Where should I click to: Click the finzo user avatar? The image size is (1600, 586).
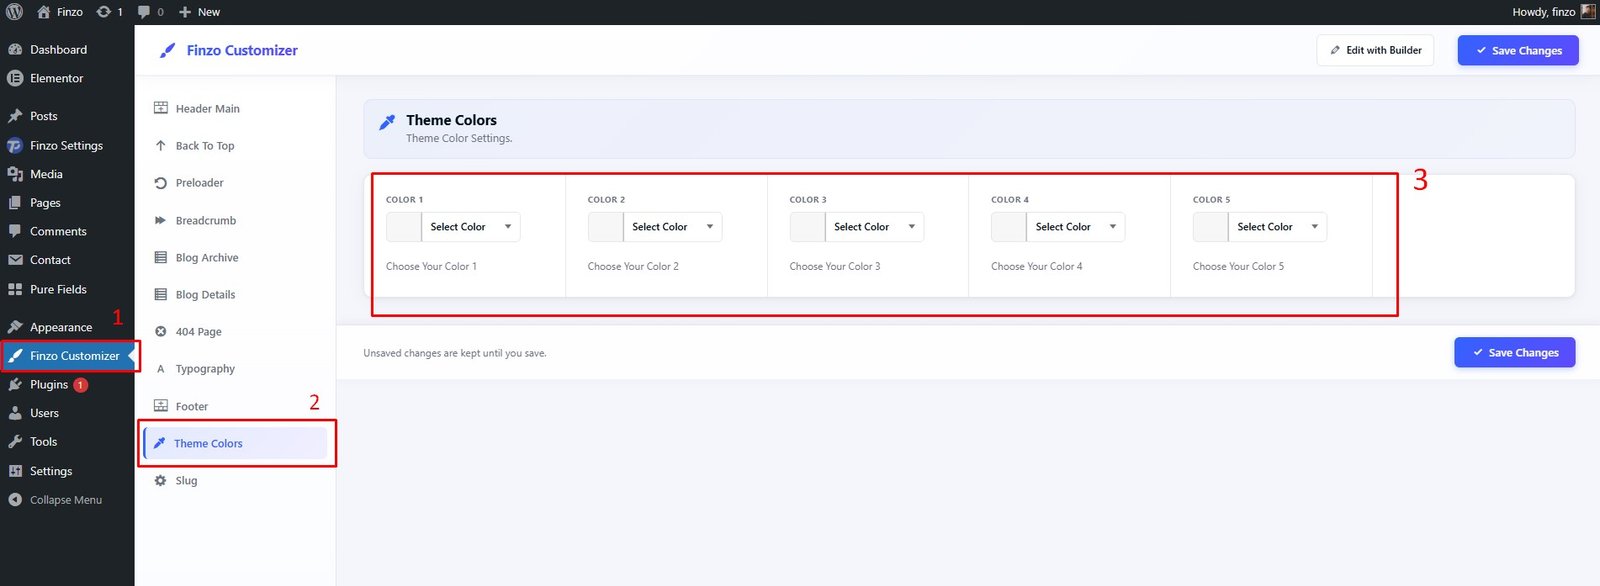(x=1588, y=12)
